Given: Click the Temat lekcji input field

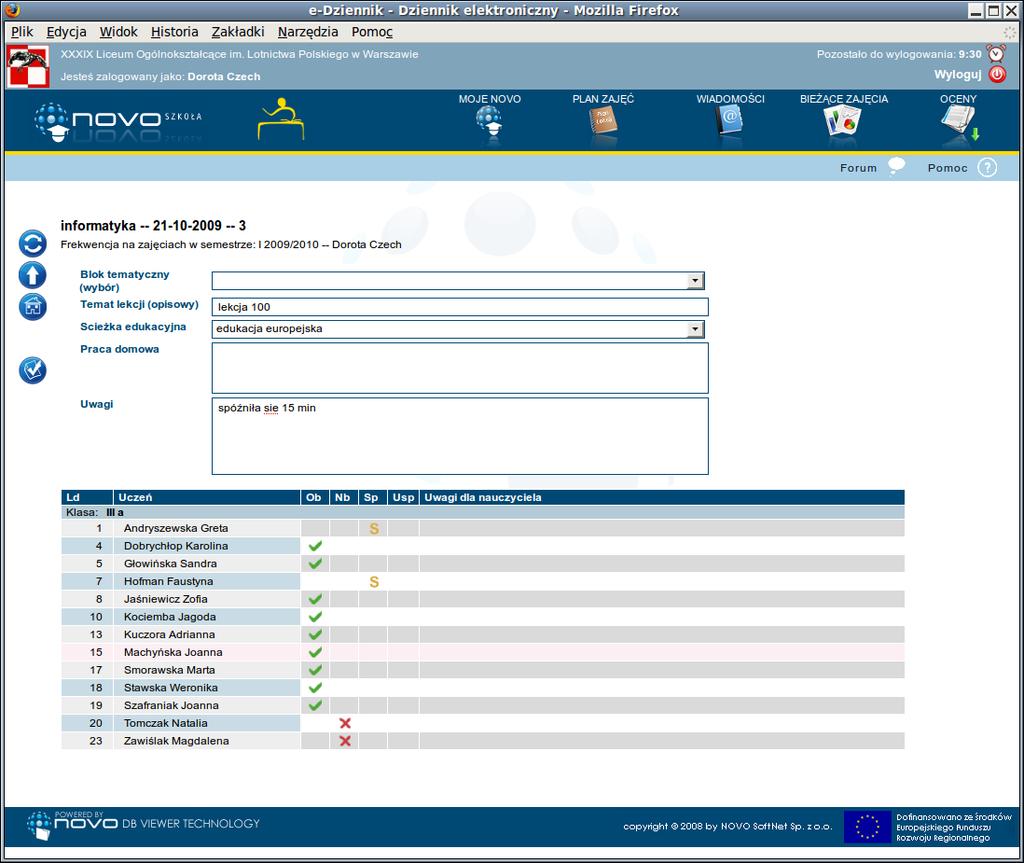Looking at the screenshot, I should click(x=460, y=307).
